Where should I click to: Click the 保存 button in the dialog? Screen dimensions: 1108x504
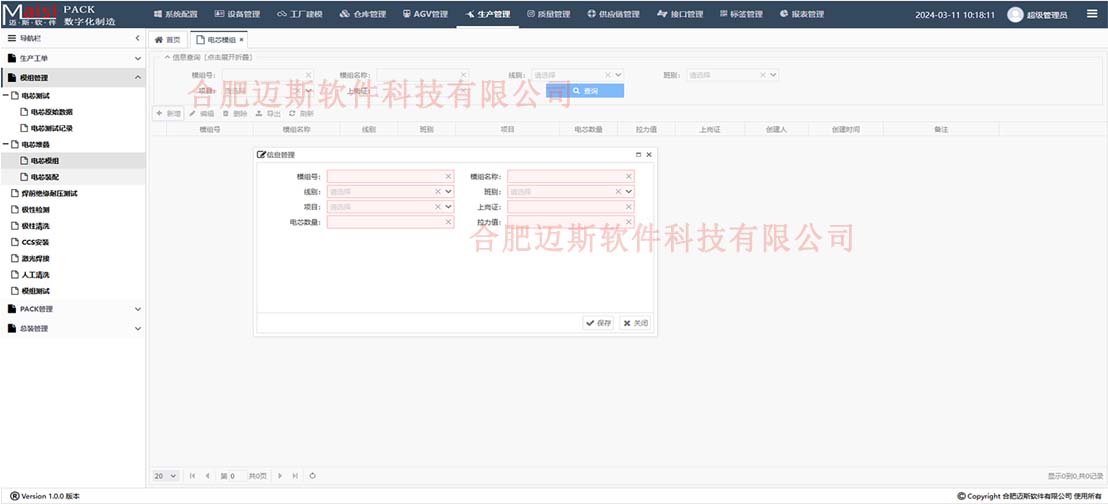(598, 323)
